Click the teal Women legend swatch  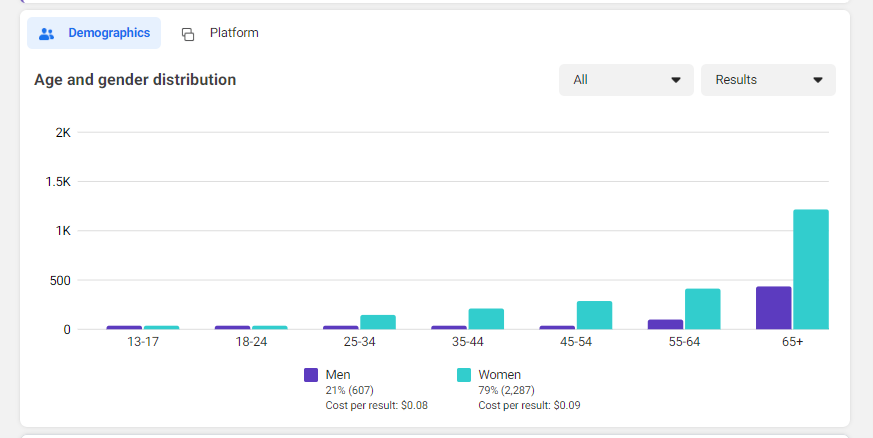click(x=464, y=375)
